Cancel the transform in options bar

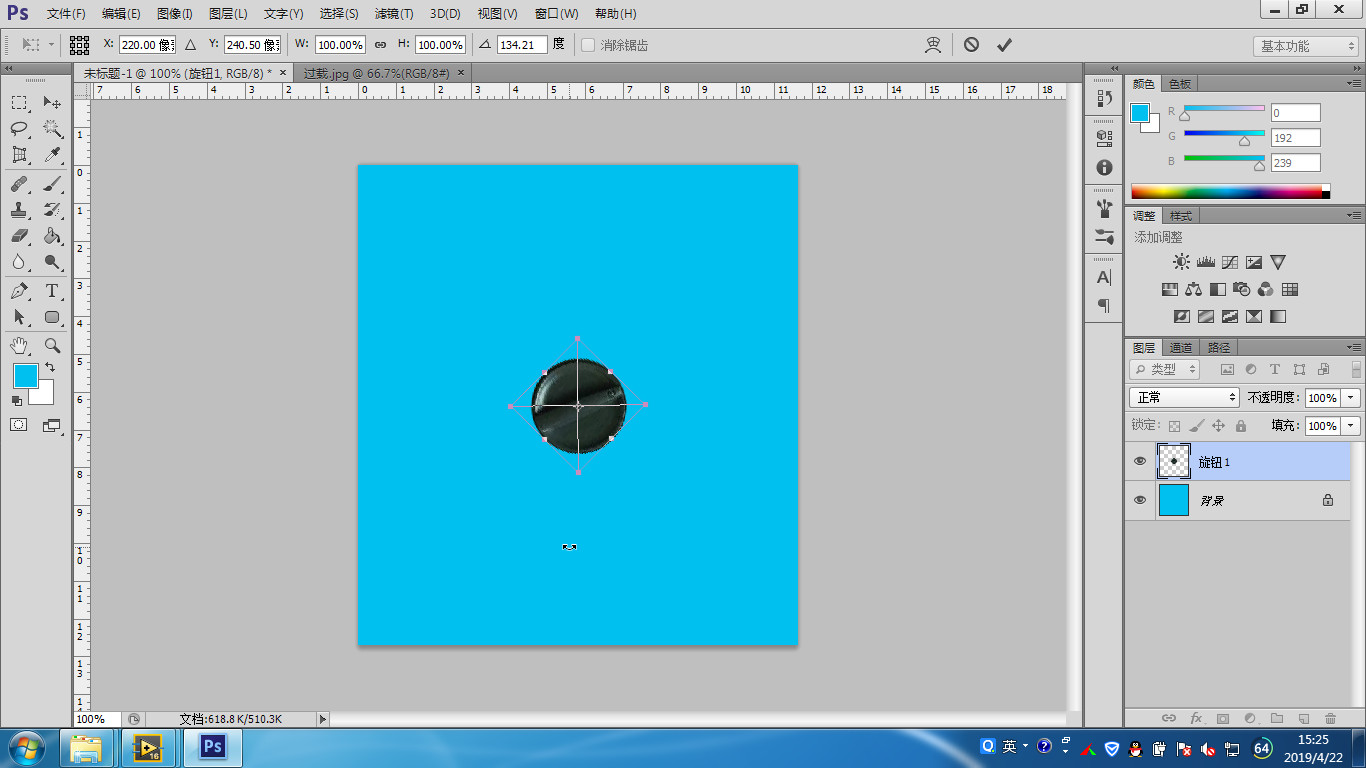pos(971,45)
